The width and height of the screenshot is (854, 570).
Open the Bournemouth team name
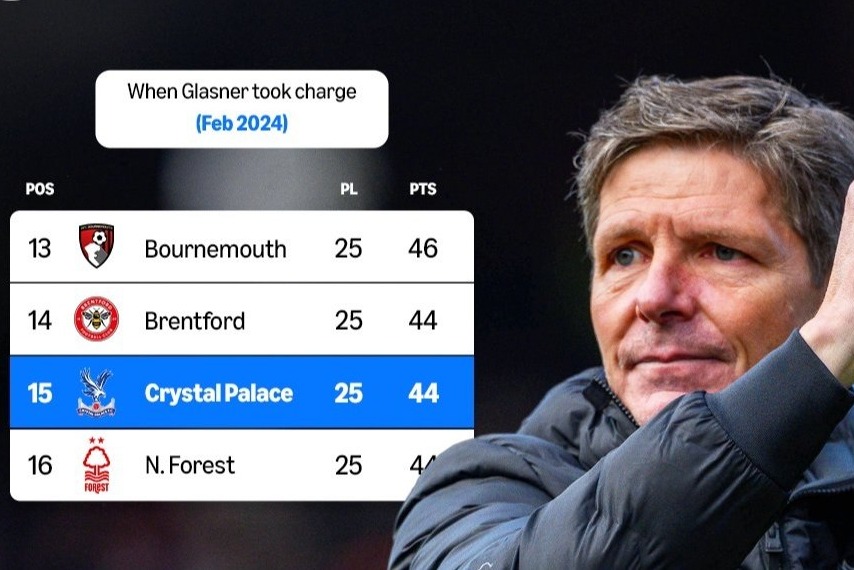click(215, 248)
